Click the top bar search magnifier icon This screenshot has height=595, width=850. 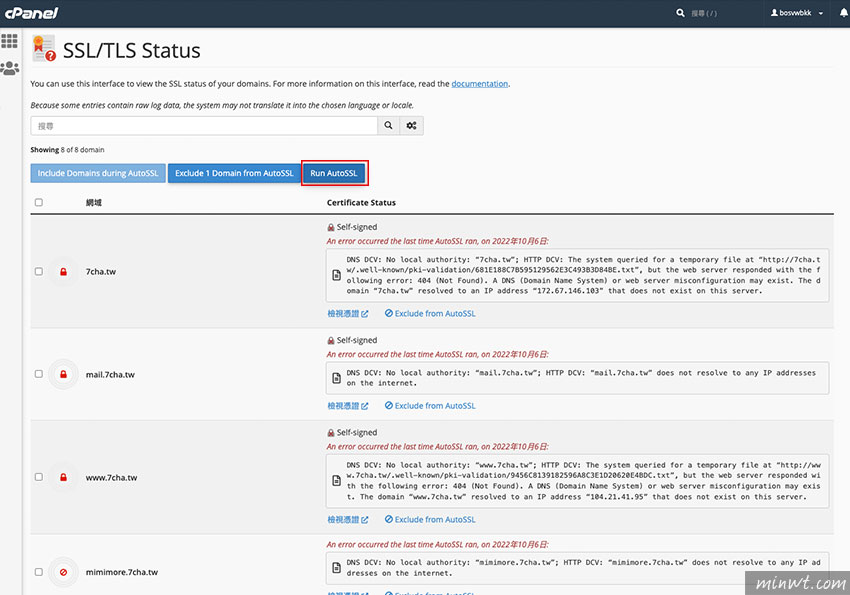pos(680,12)
